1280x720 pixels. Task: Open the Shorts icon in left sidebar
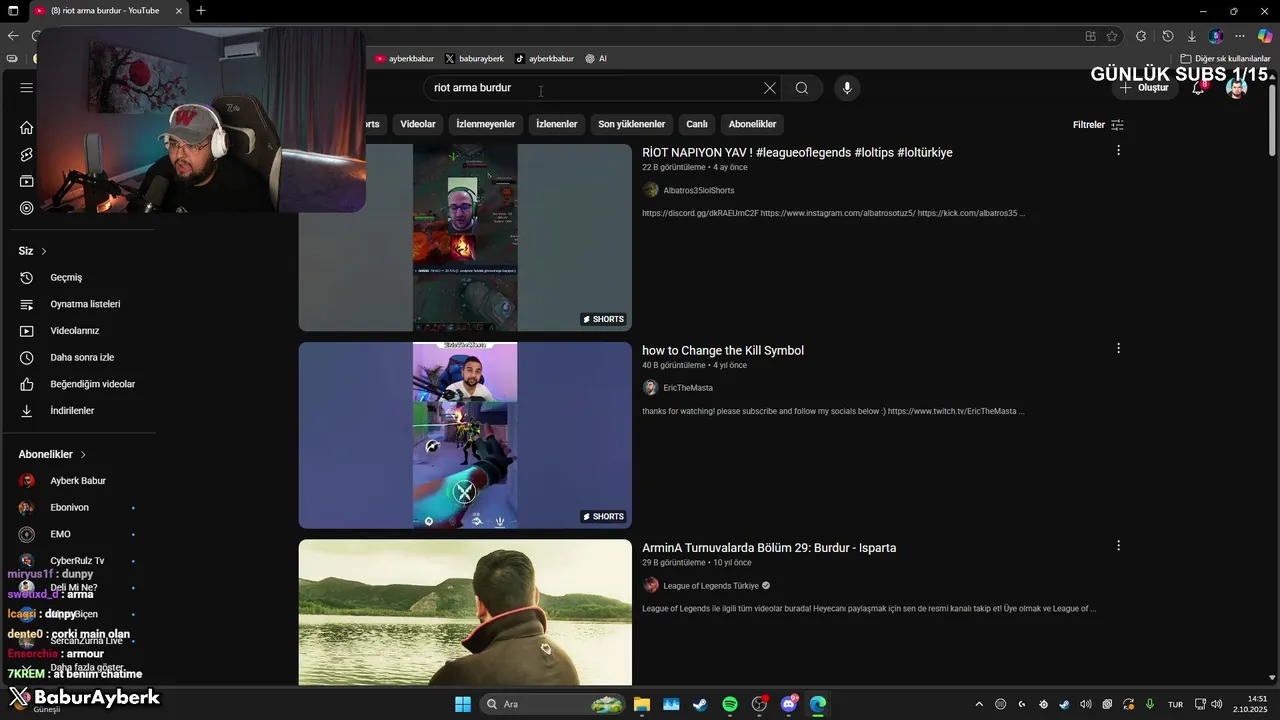[27, 155]
